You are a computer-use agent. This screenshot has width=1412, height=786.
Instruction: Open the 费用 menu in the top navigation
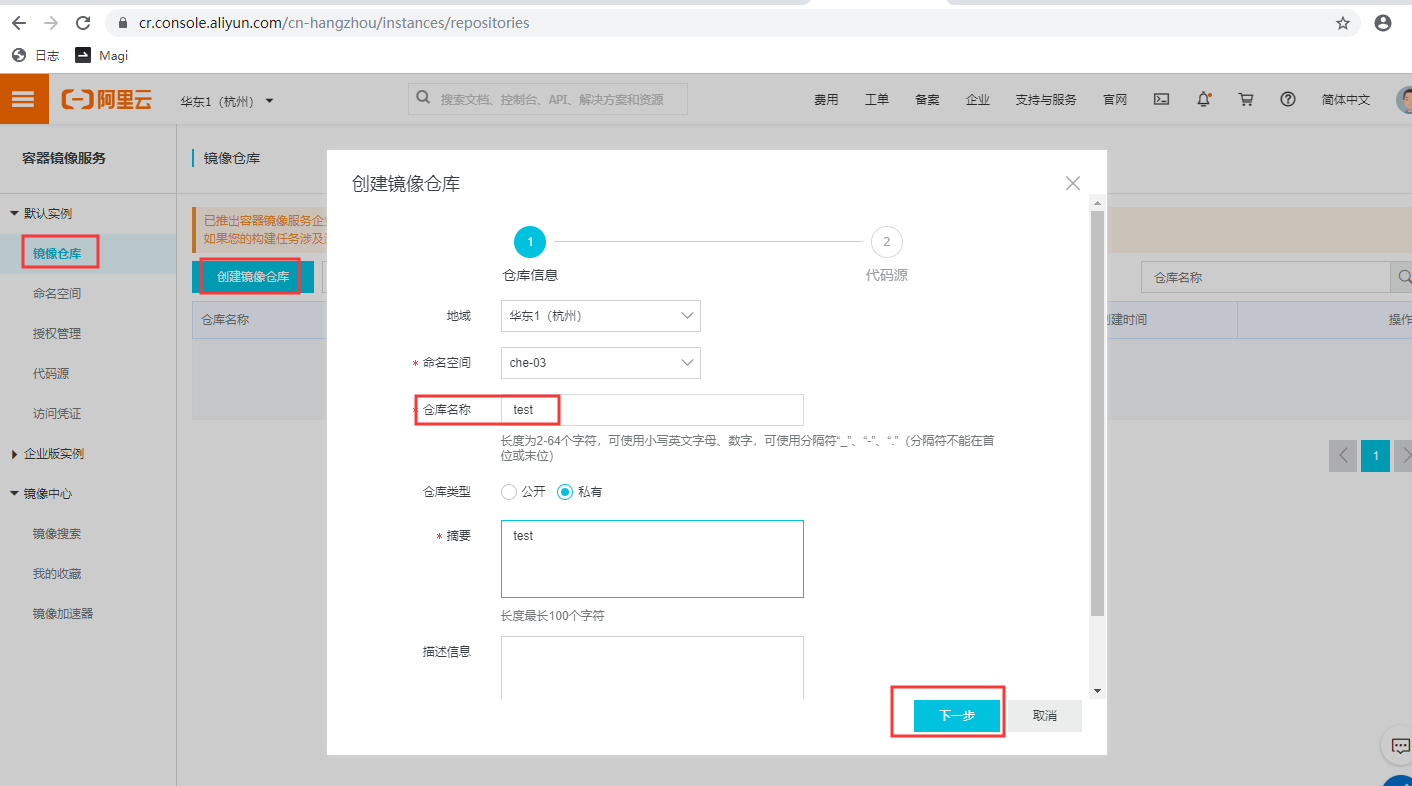tap(826, 99)
